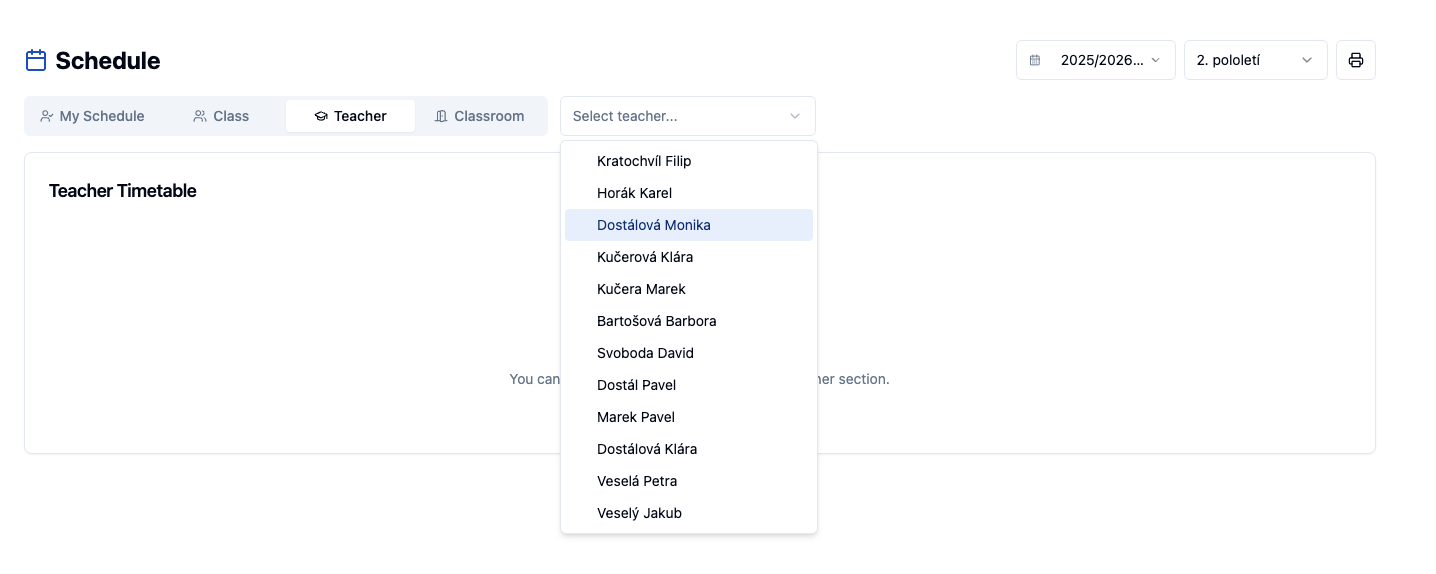Screen dimensions: 1436x574
Task: Choose Horák Karel from teacher list
Action: click(x=688, y=193)
